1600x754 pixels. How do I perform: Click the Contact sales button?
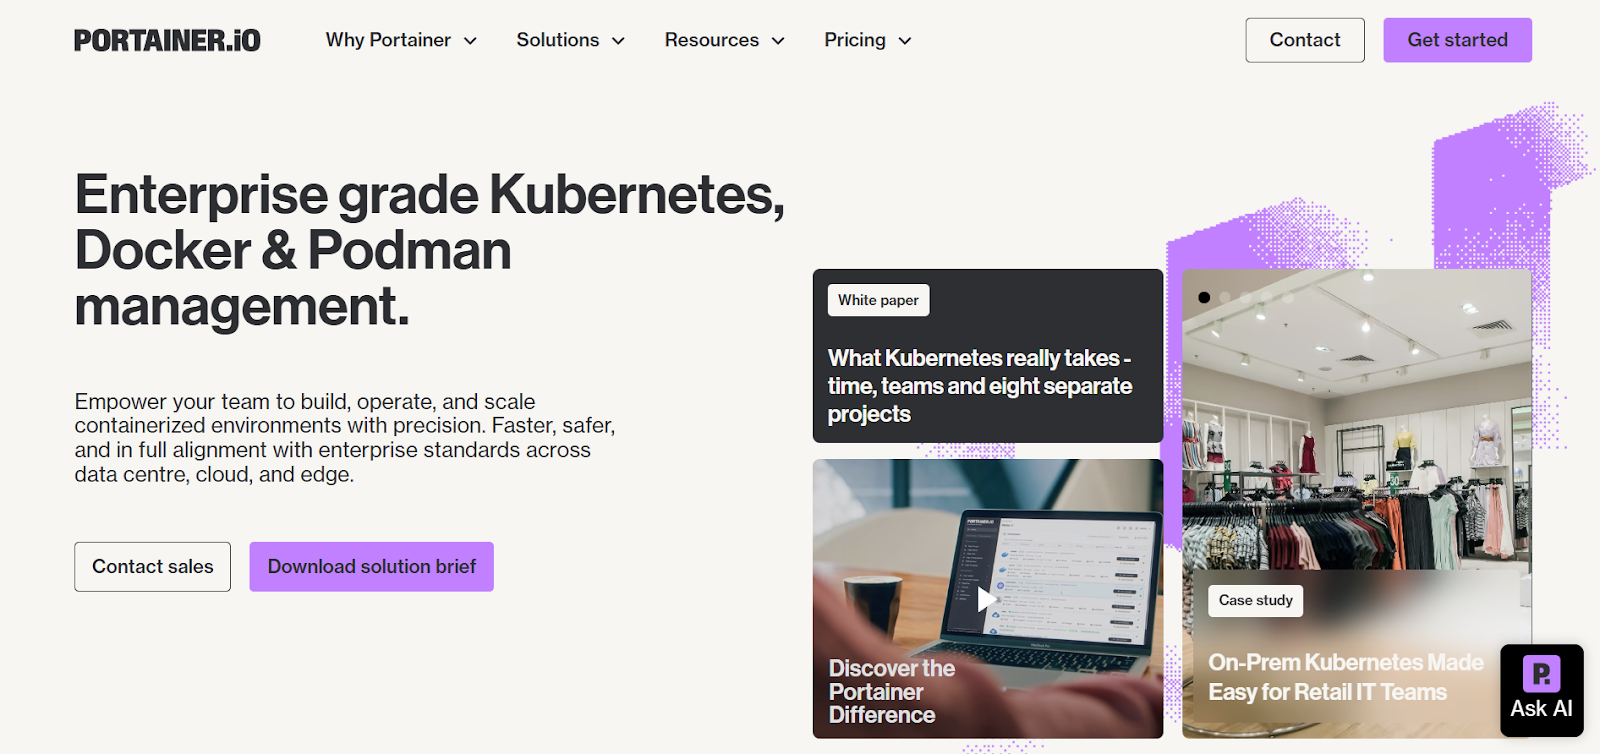point(153,567)
